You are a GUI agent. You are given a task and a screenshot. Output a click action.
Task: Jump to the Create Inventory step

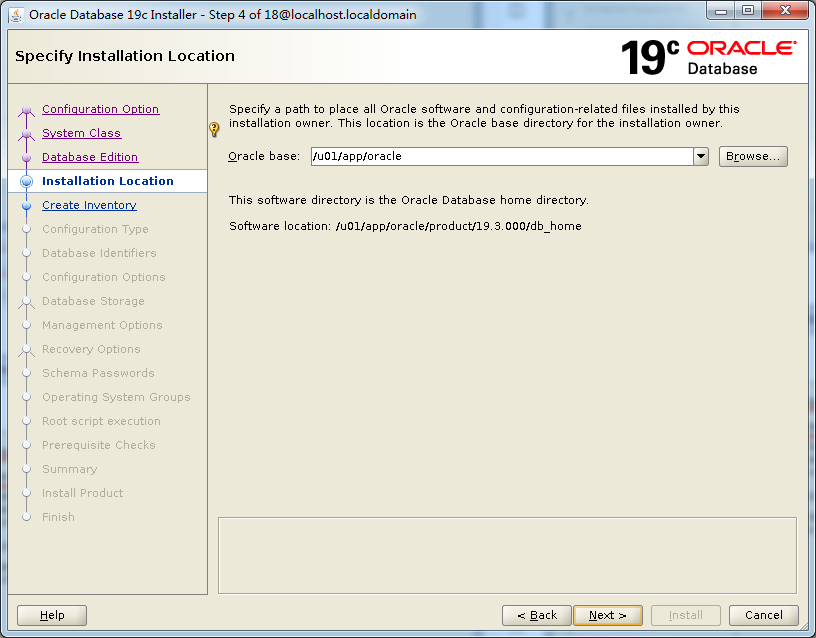[x=89, y=205]
